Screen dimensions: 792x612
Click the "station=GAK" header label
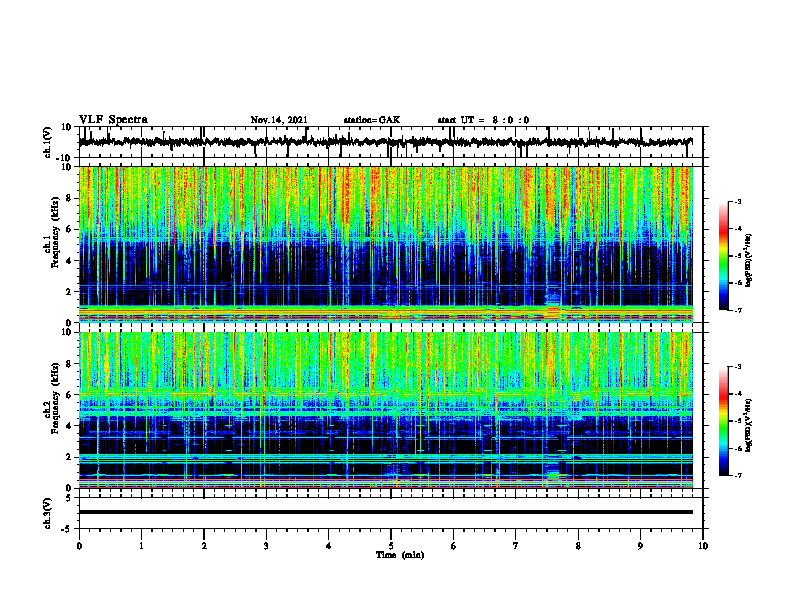(372, 120)
